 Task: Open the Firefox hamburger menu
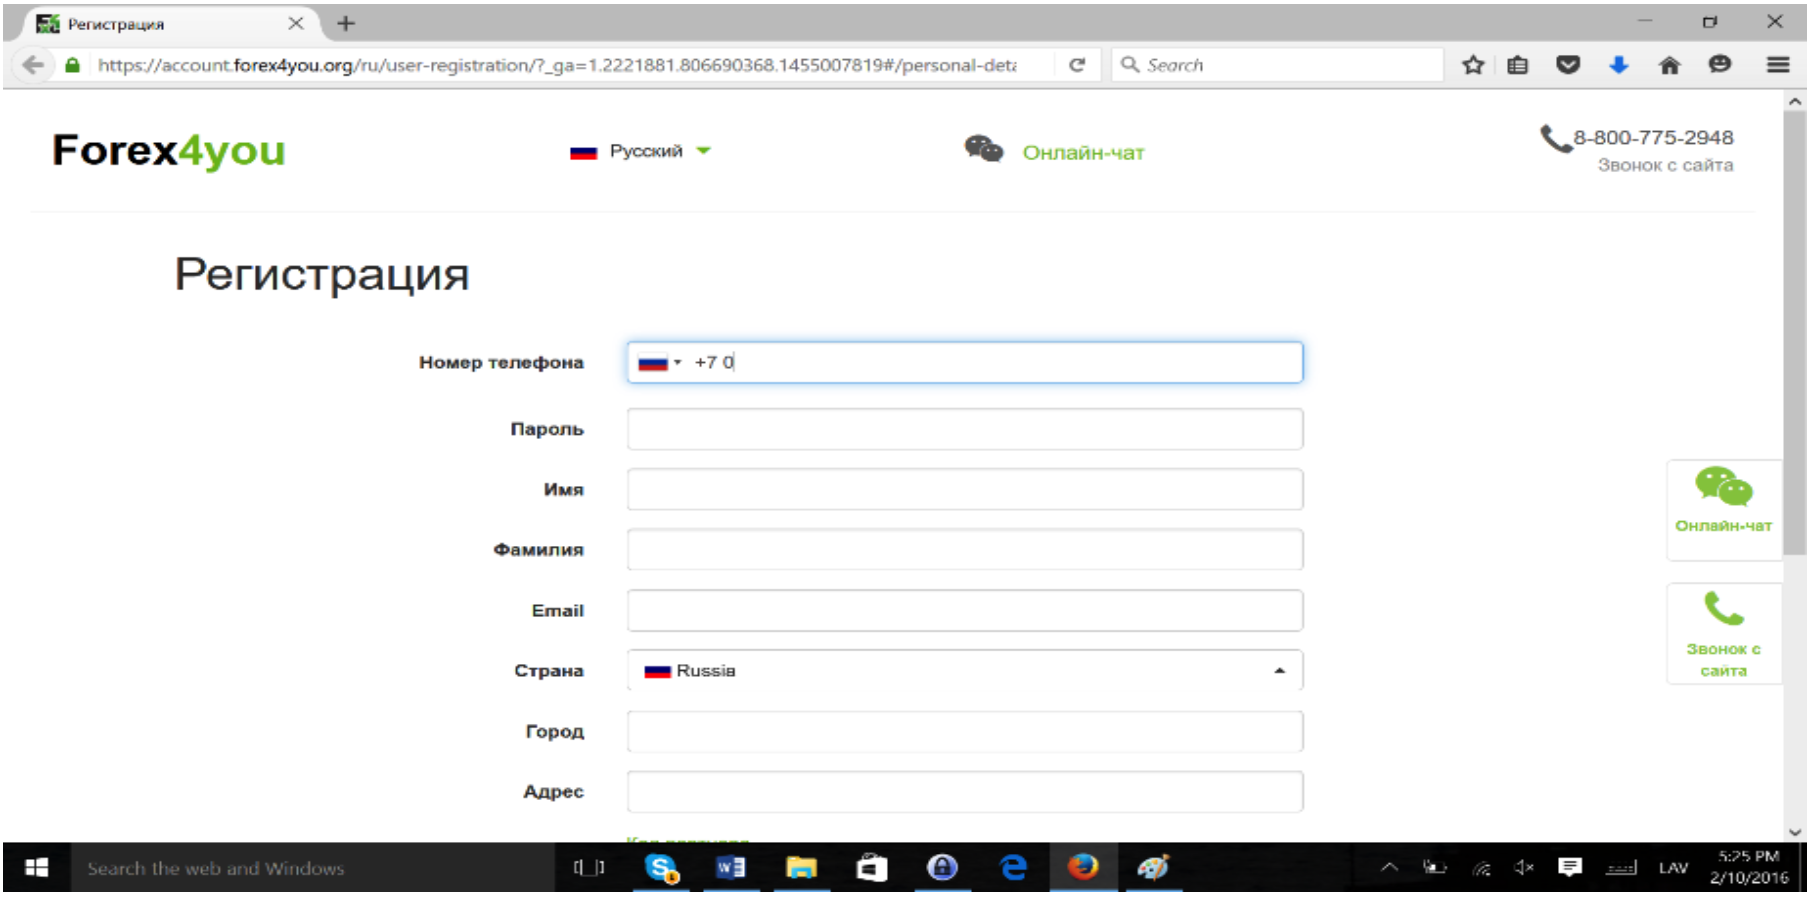click(x=1778, y=65)
